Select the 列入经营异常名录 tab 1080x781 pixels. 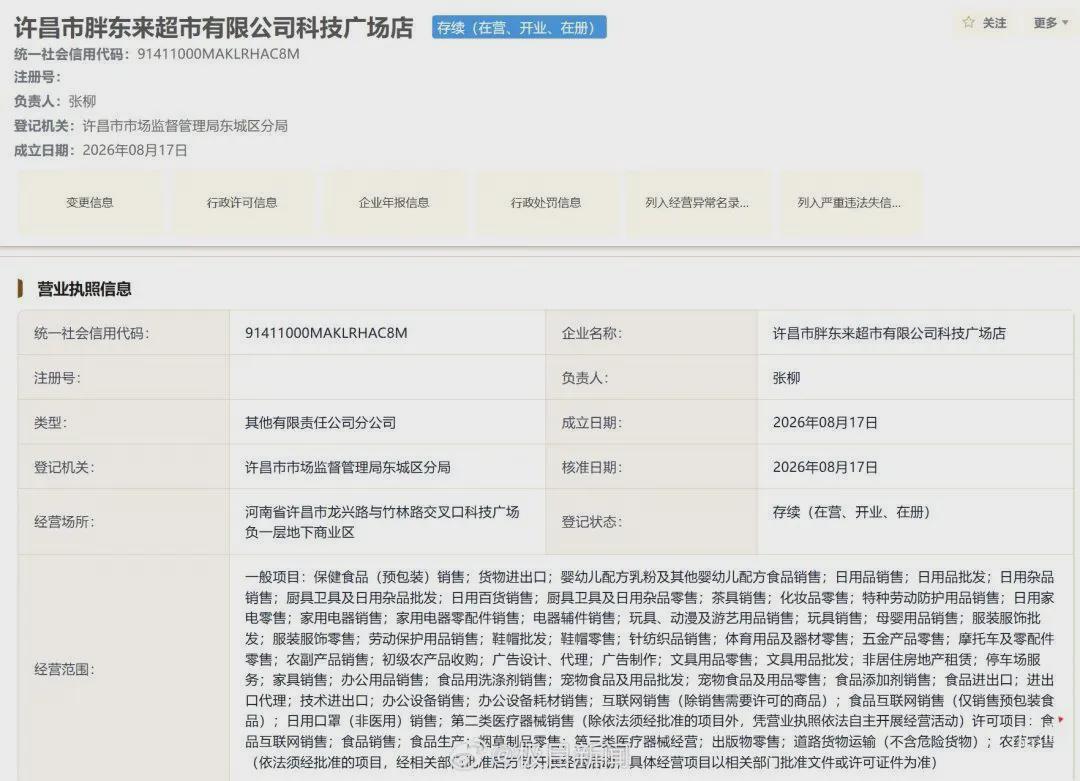point(697,202)
